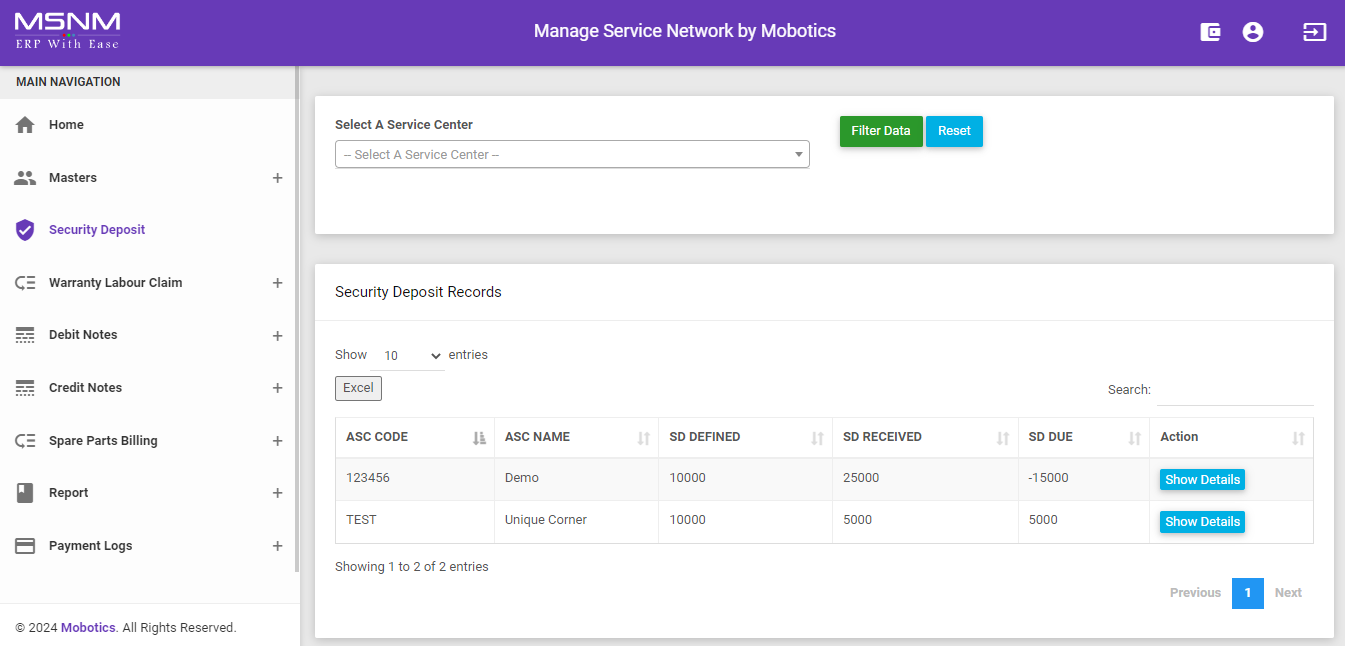Screen dimensions: 1345x646
Task: Click the logout icon in header
Action: tap(1314, 32)
